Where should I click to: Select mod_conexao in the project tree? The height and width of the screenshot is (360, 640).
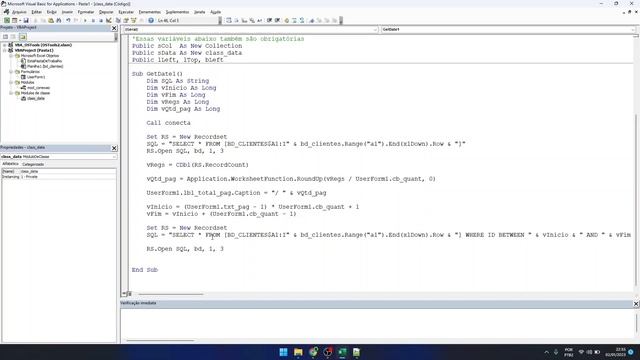[38, 88]
